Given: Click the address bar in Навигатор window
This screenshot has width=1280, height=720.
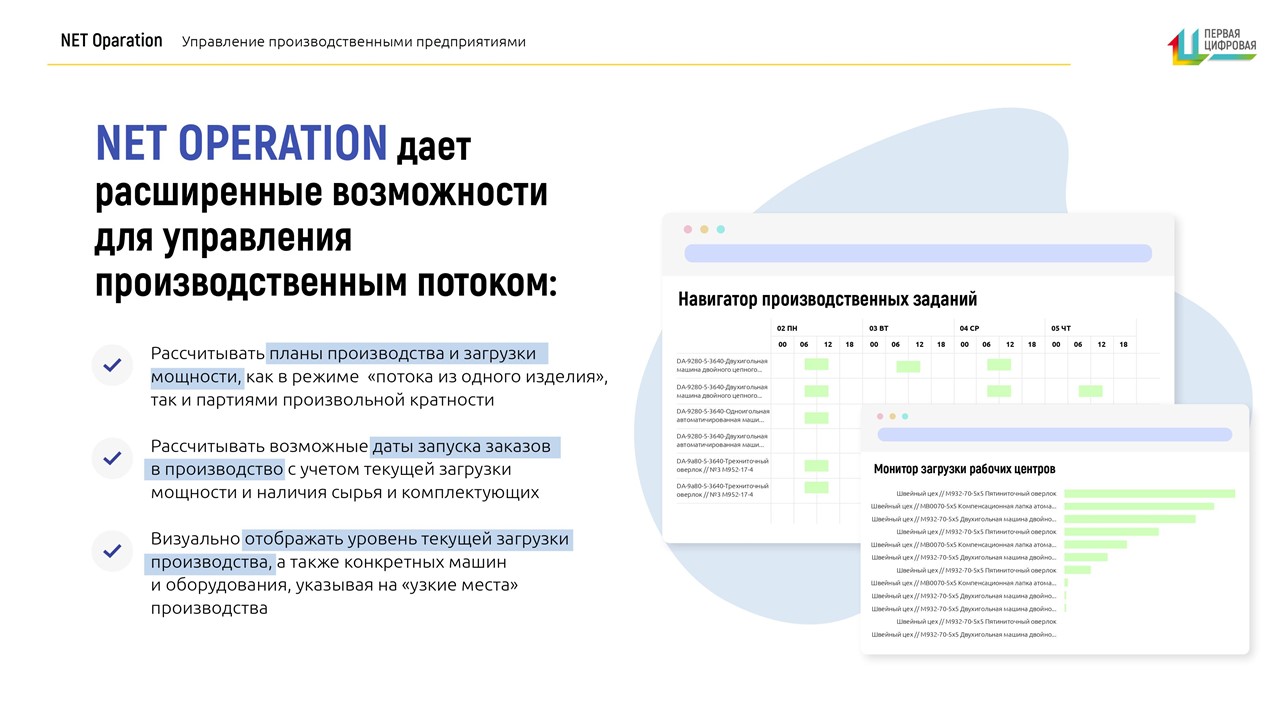Looking at the screenshot, I should click(917, 253).
